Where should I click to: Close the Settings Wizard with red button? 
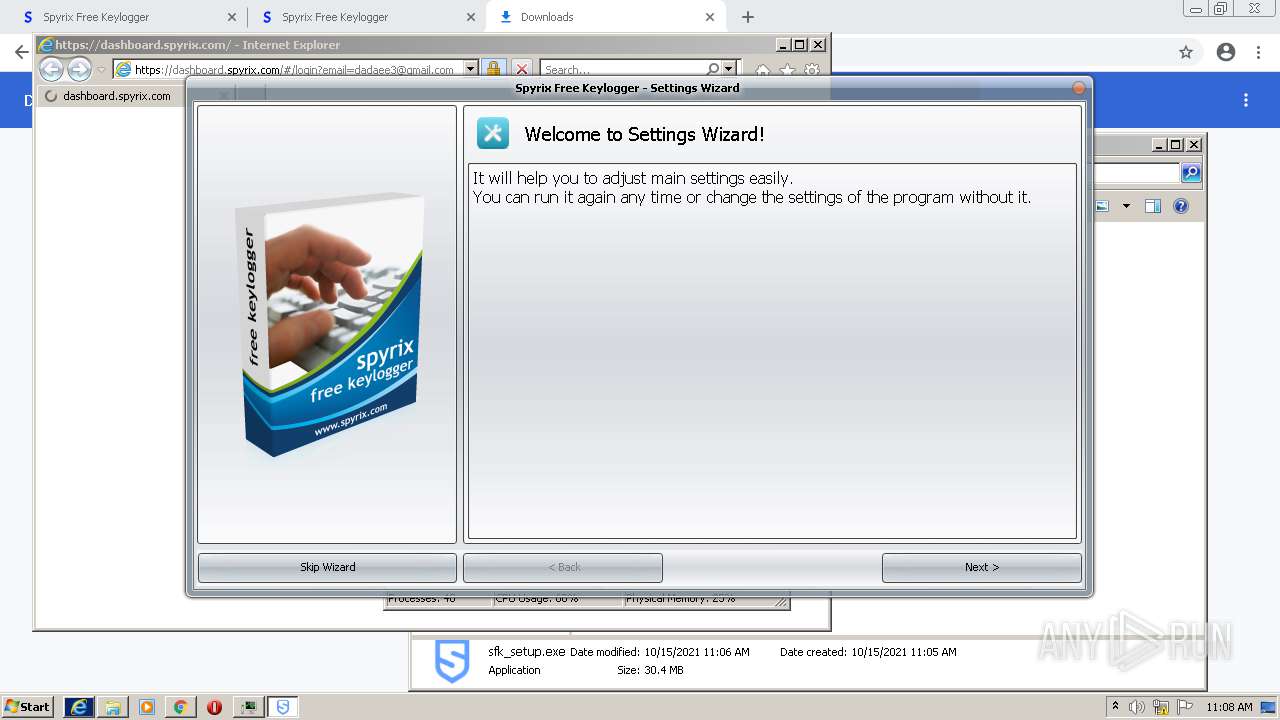tap(1078, 88)
